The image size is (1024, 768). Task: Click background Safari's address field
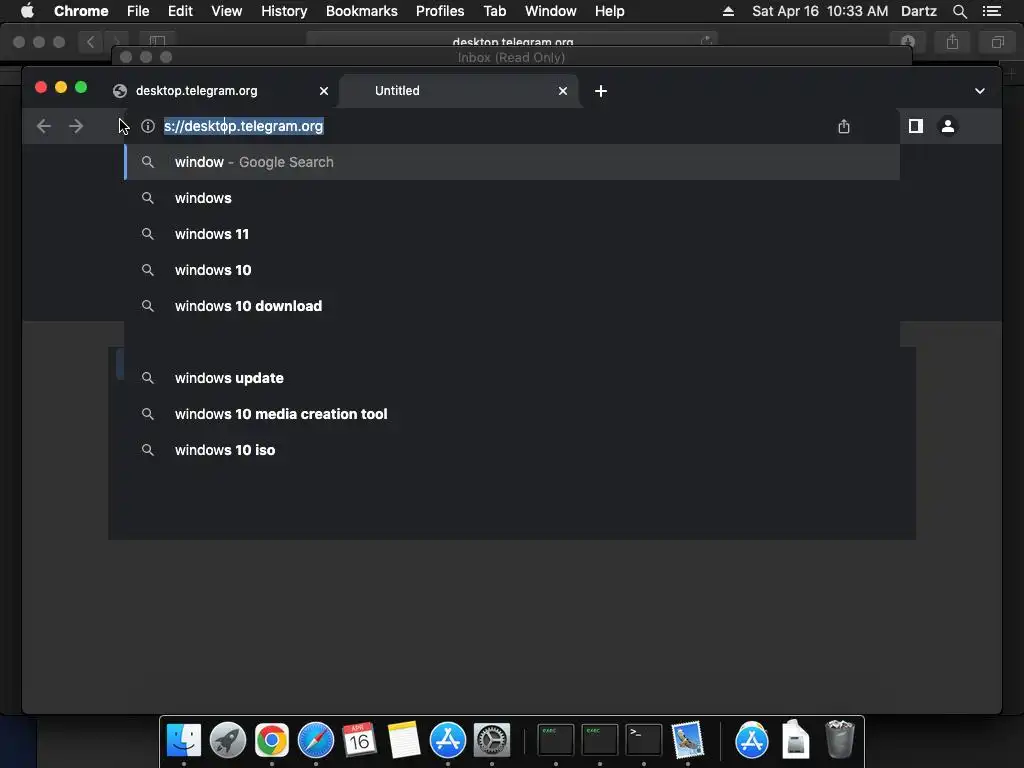point(512,40)
